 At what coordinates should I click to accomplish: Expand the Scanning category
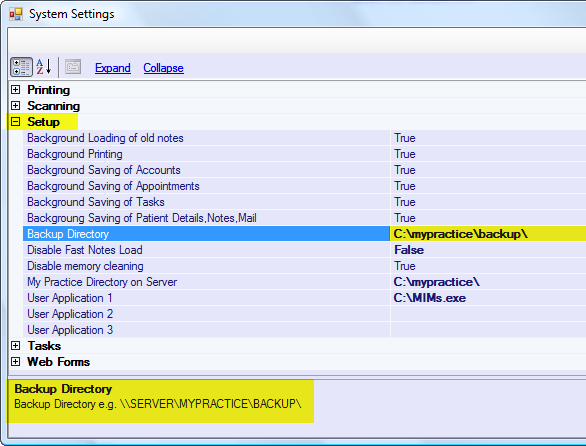point(15,106)
